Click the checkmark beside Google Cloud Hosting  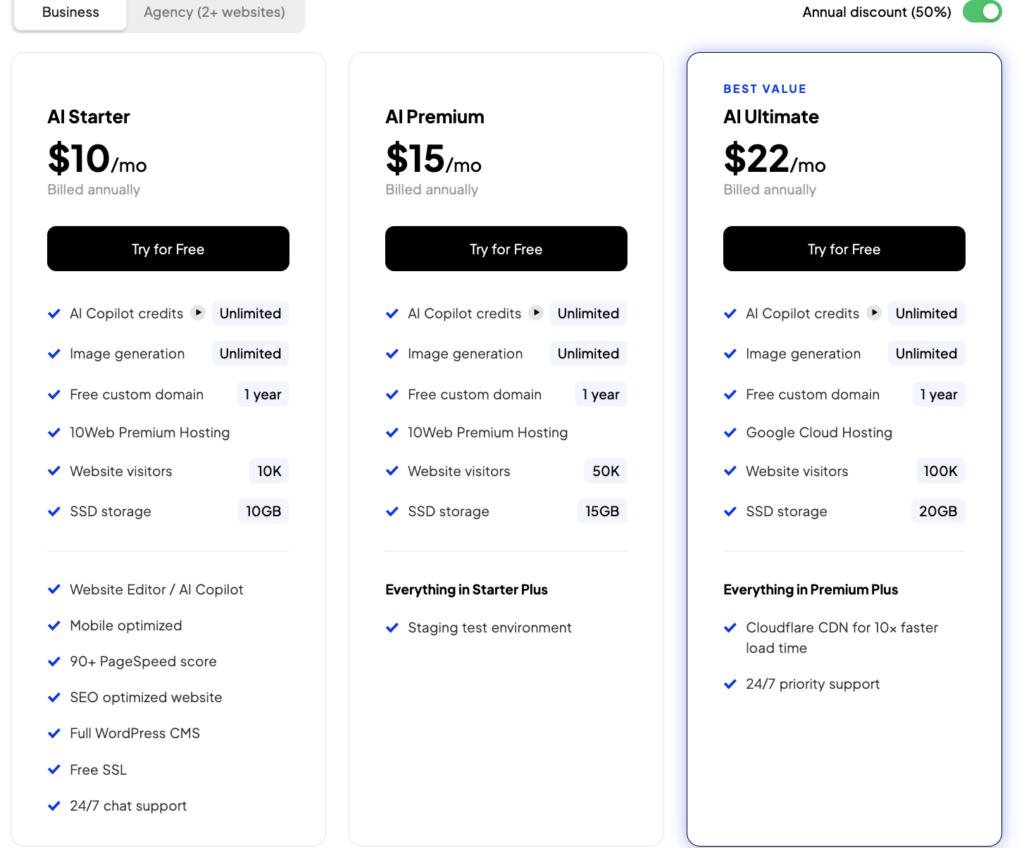point(731,432)
